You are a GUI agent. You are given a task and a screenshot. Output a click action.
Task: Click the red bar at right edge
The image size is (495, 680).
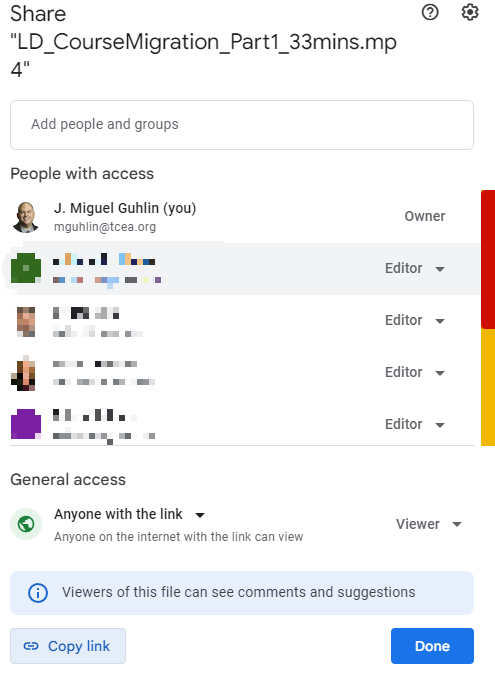point(488,259)
